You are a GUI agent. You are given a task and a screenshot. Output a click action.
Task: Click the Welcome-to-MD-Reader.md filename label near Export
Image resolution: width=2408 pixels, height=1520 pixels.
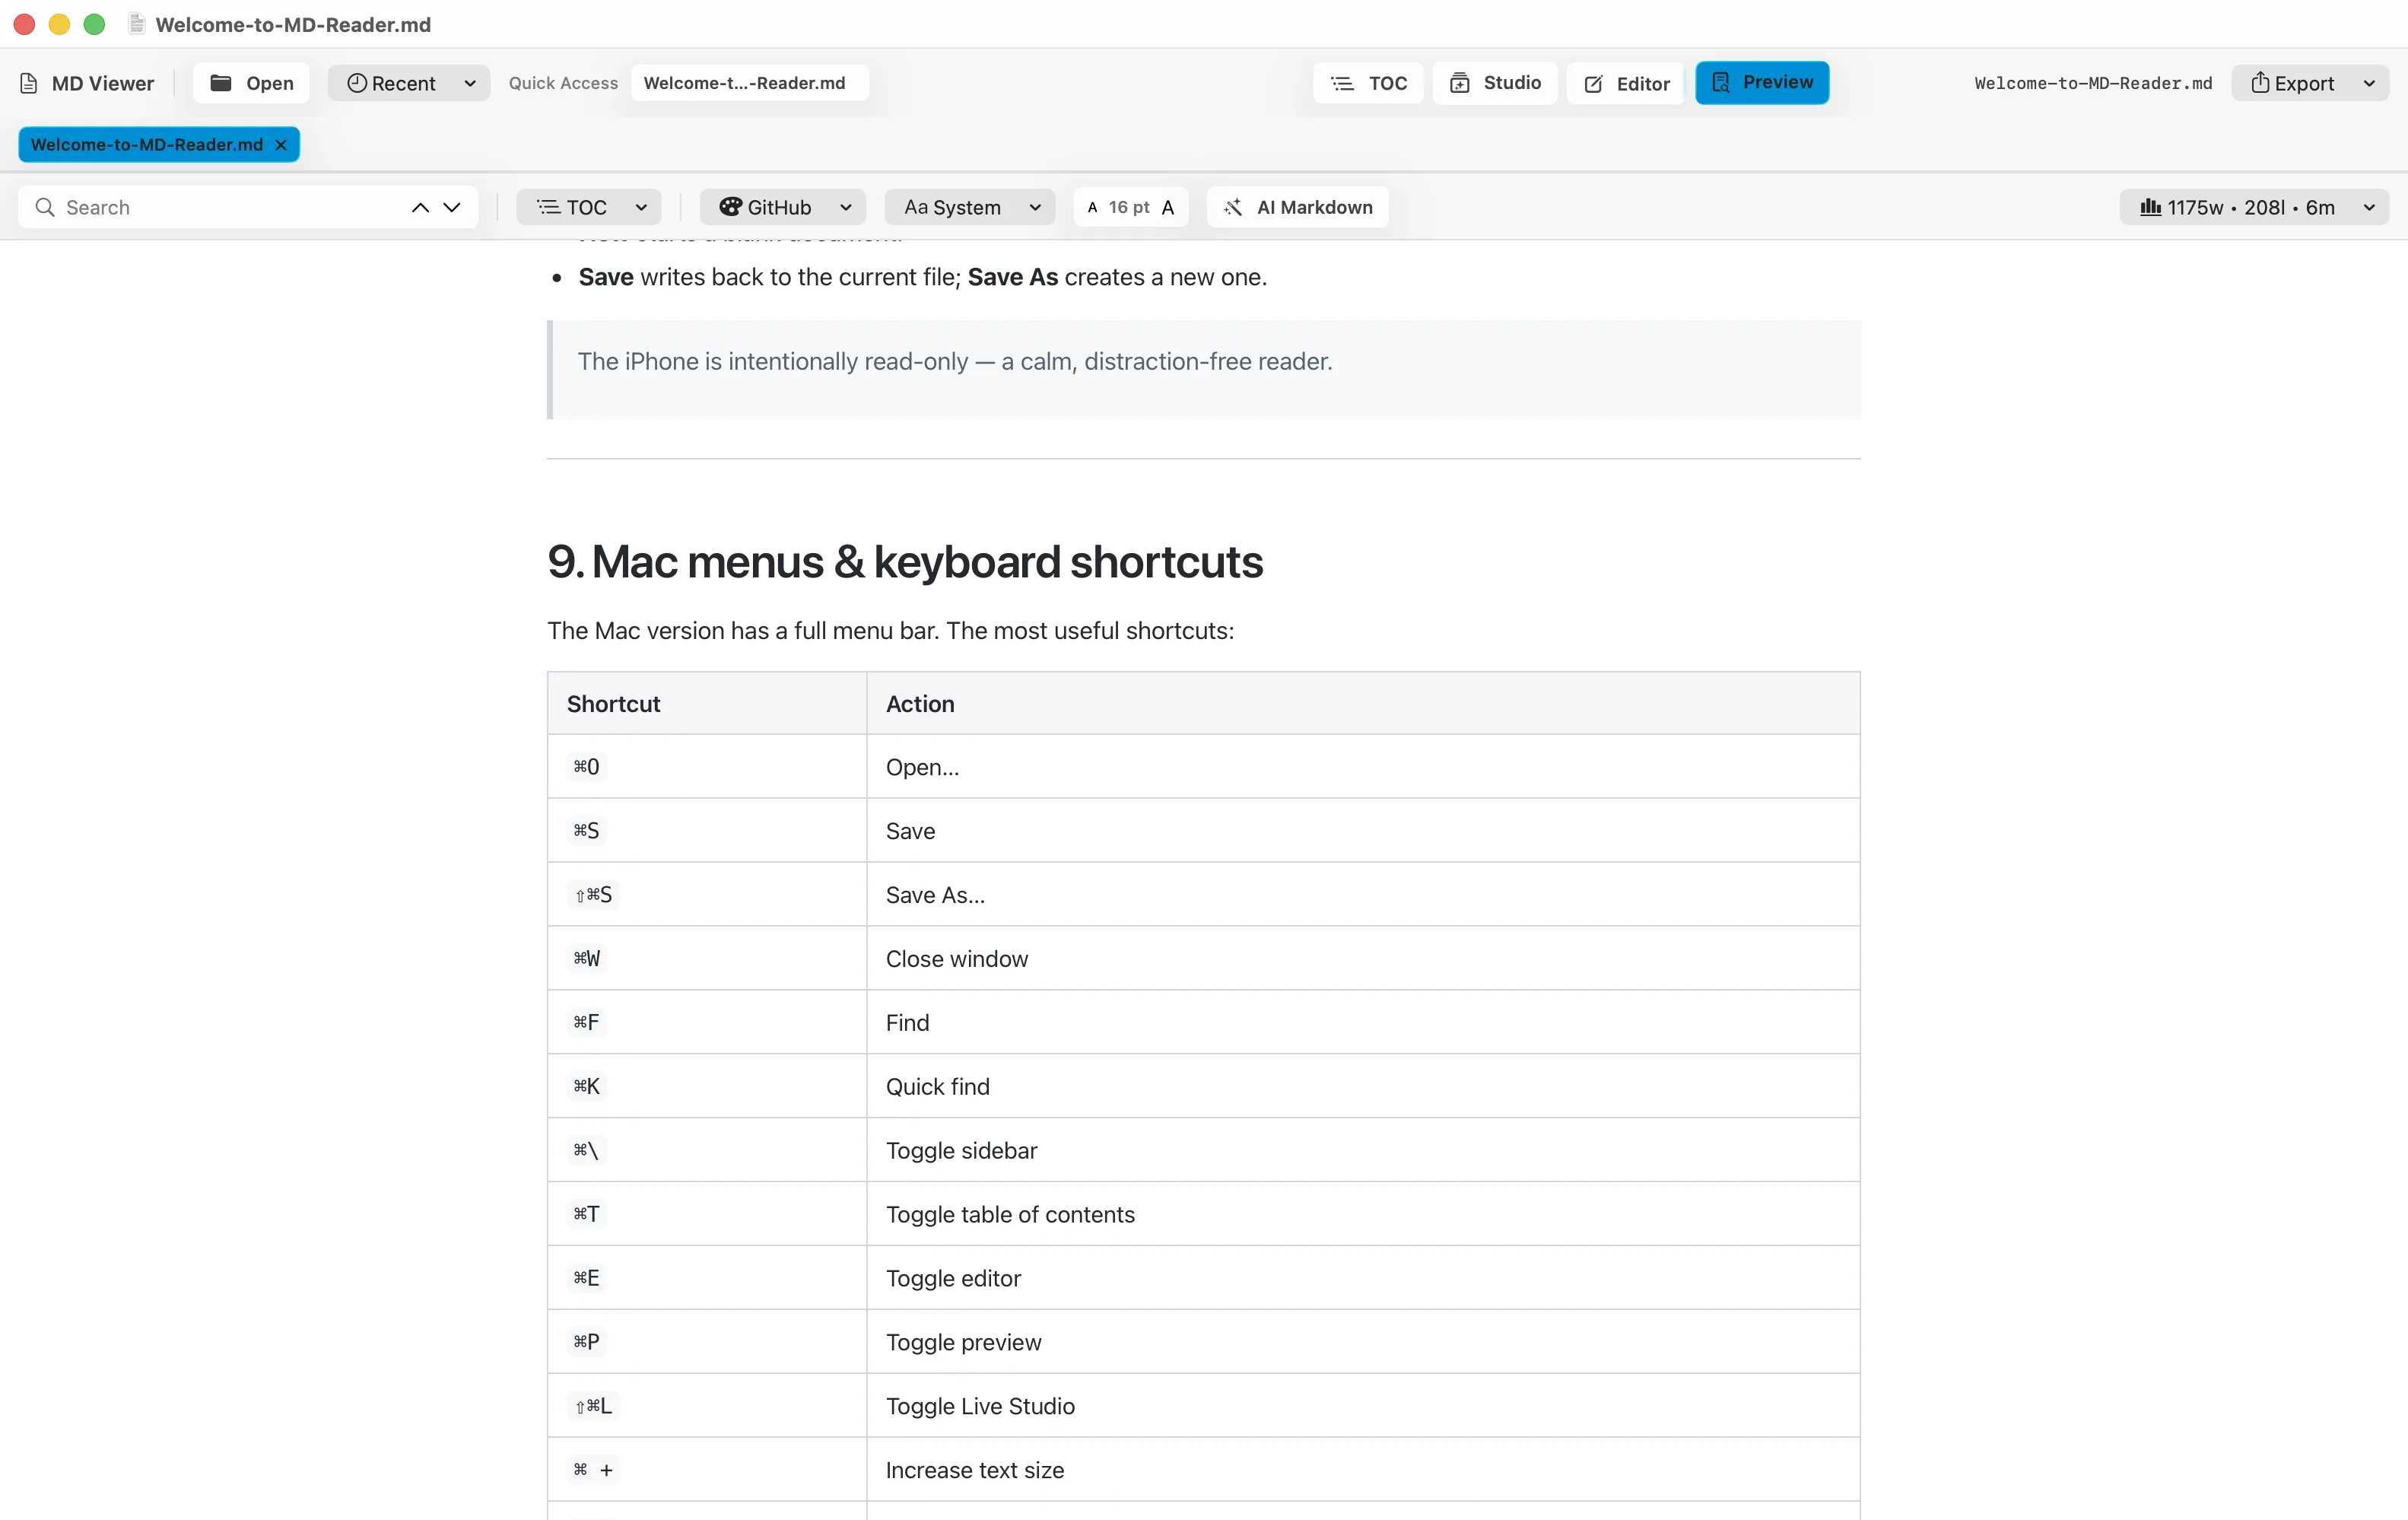(2093, 83)
